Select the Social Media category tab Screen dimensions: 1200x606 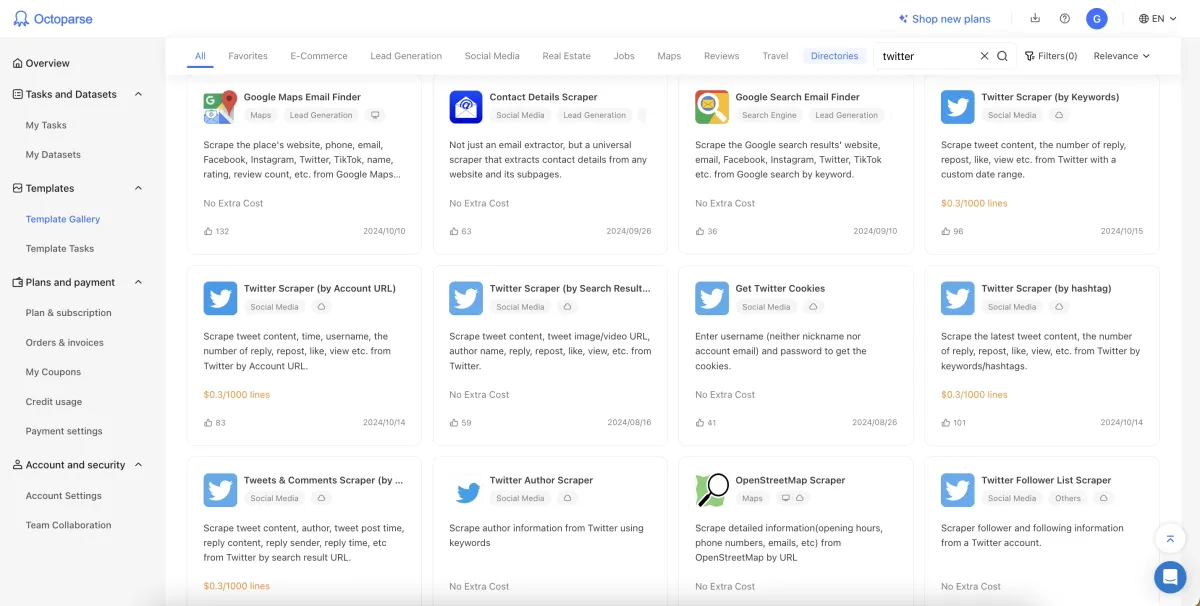pos(492,56)
